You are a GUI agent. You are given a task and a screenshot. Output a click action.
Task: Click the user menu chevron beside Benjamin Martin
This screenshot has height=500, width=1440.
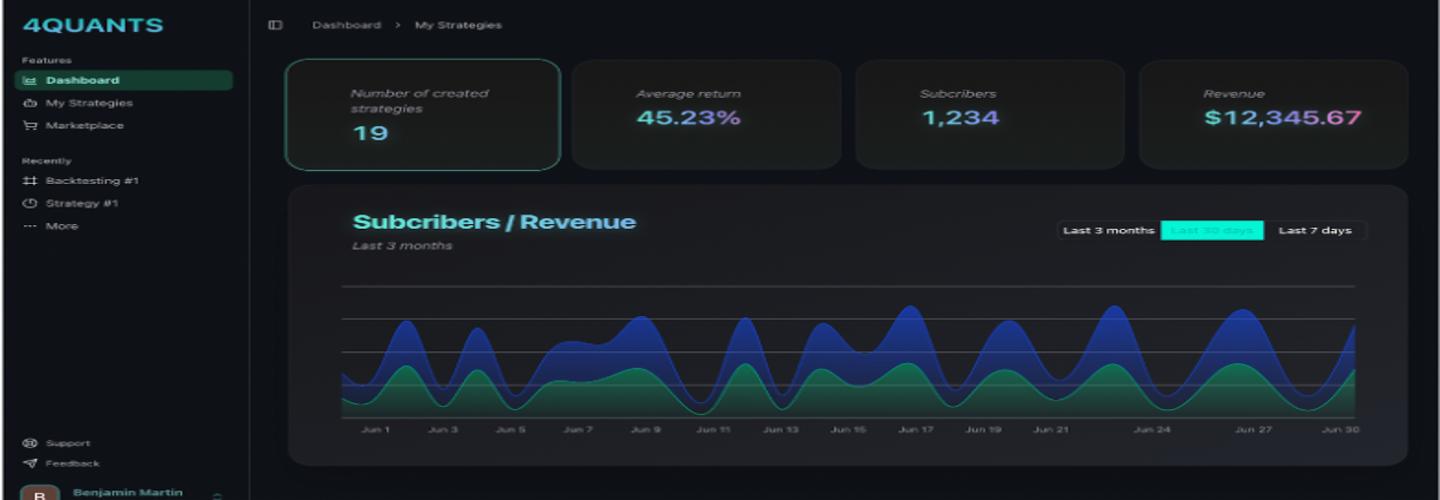coord(217,494)
